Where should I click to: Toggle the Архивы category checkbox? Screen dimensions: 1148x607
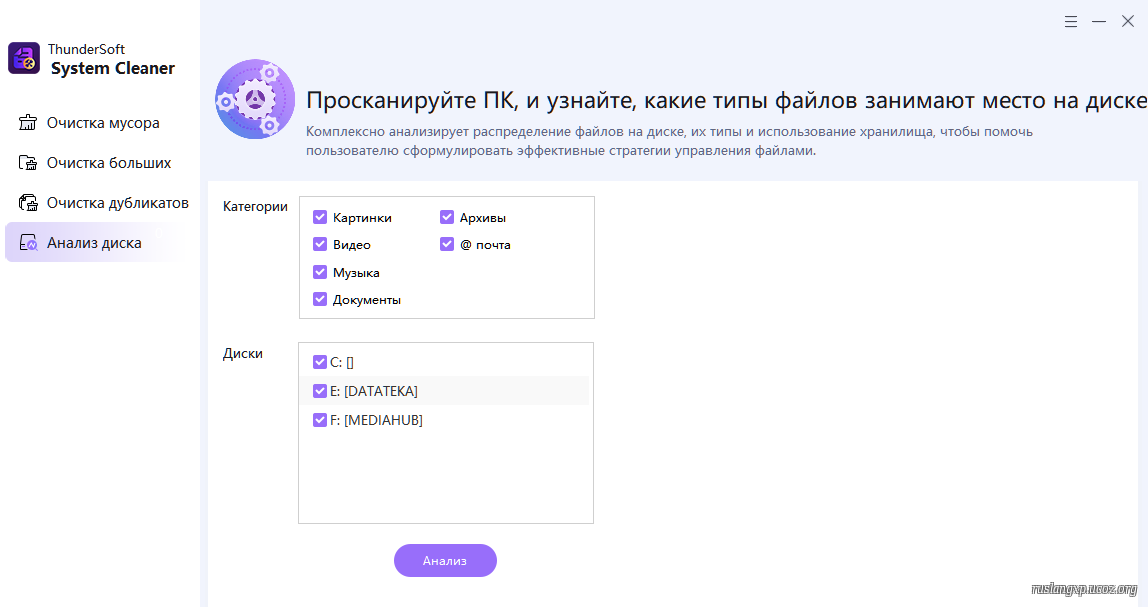pos(447,217)
